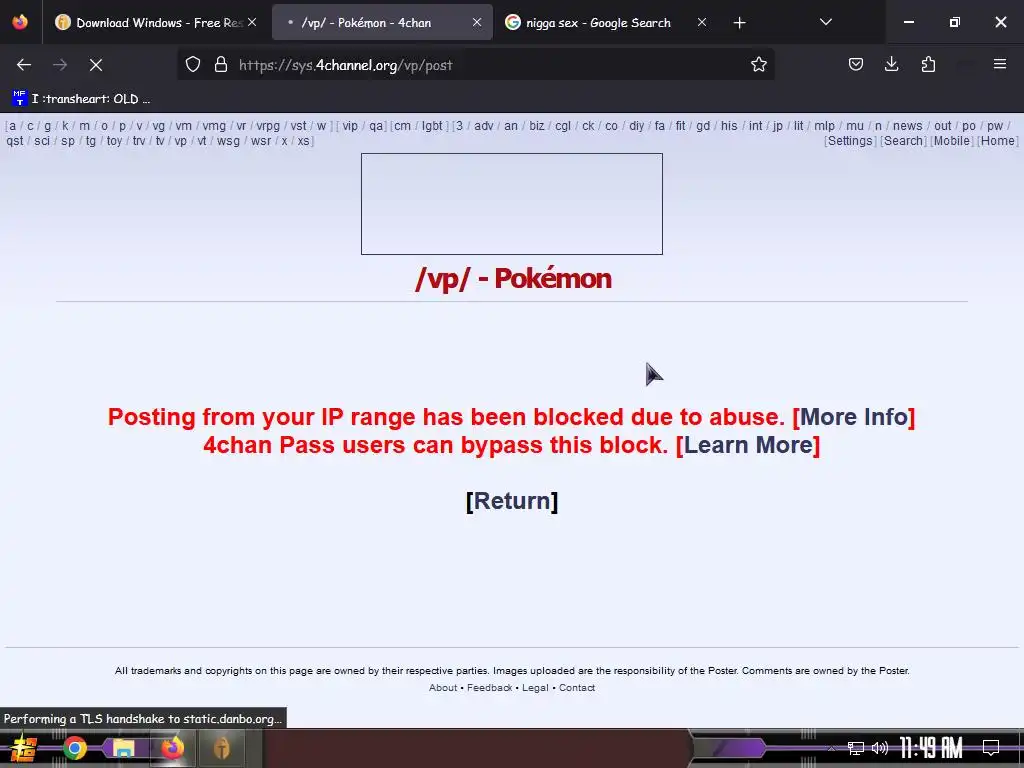Open the footer About link

[x=443, y=688]
